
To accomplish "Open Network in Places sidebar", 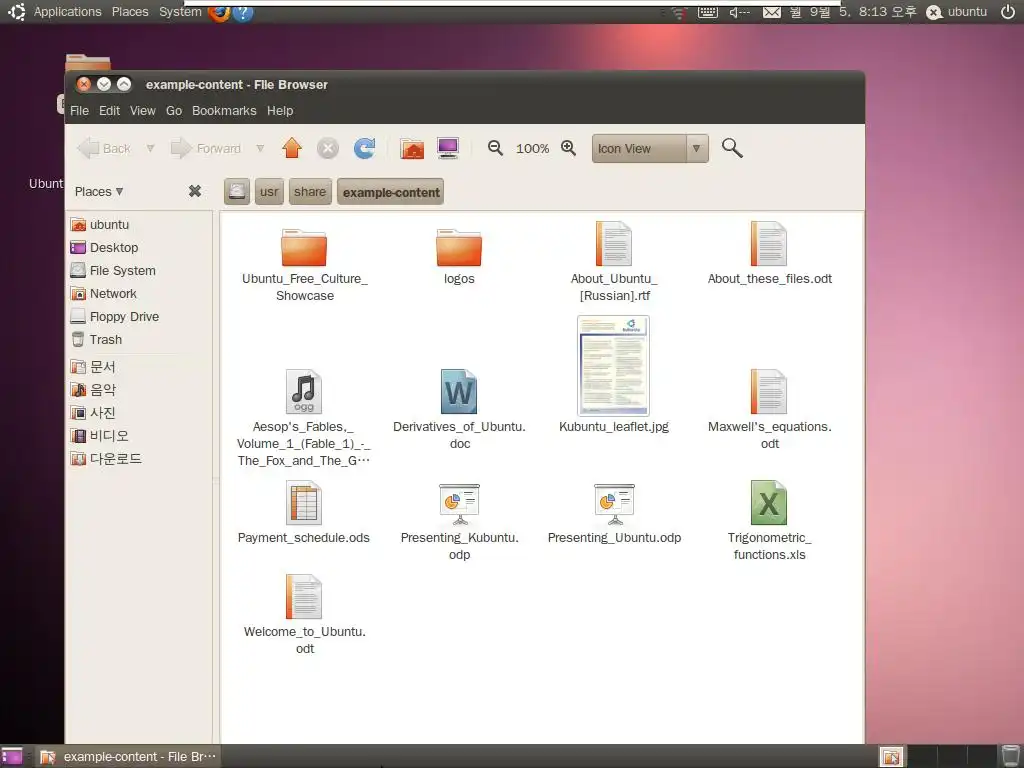I will (140, 293).
